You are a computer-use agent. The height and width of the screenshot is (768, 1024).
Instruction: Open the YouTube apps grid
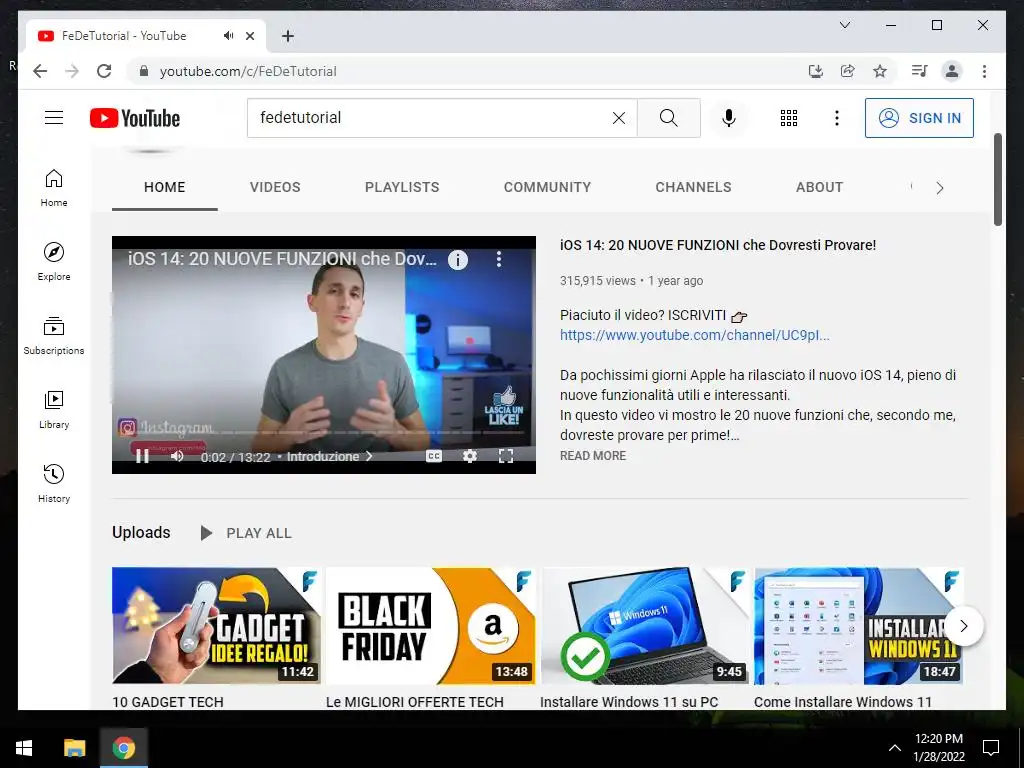(x=789, y=118)
